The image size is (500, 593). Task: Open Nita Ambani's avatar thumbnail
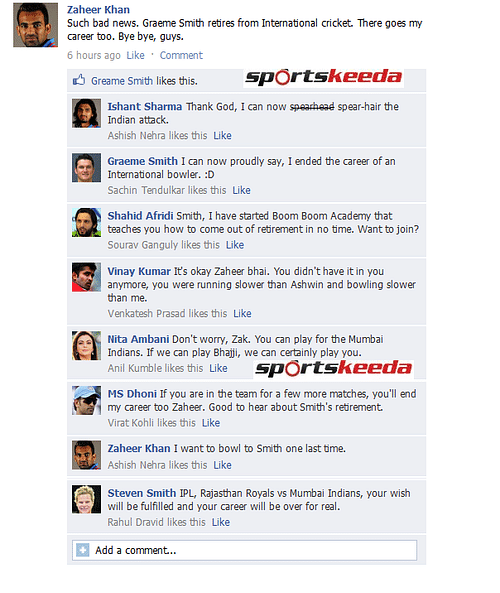[87, 346]
